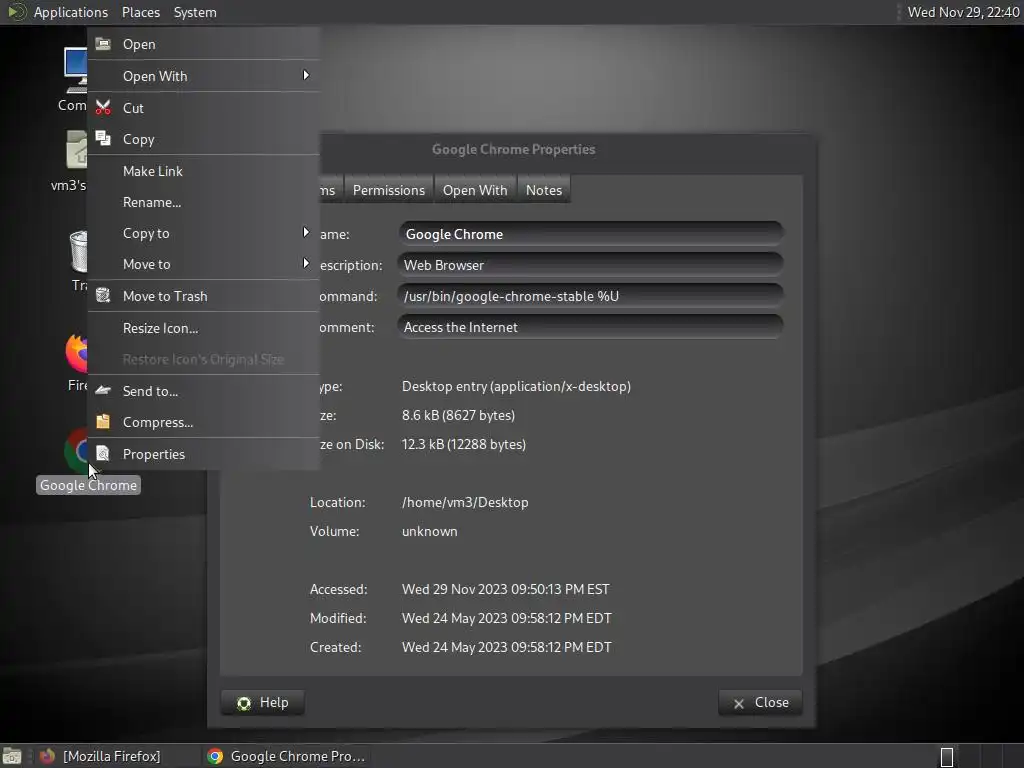Screen dimensions: 1024x768
Task: Click the size value 8.6 kB (8627 bytes)
Action: pos(458,415)
